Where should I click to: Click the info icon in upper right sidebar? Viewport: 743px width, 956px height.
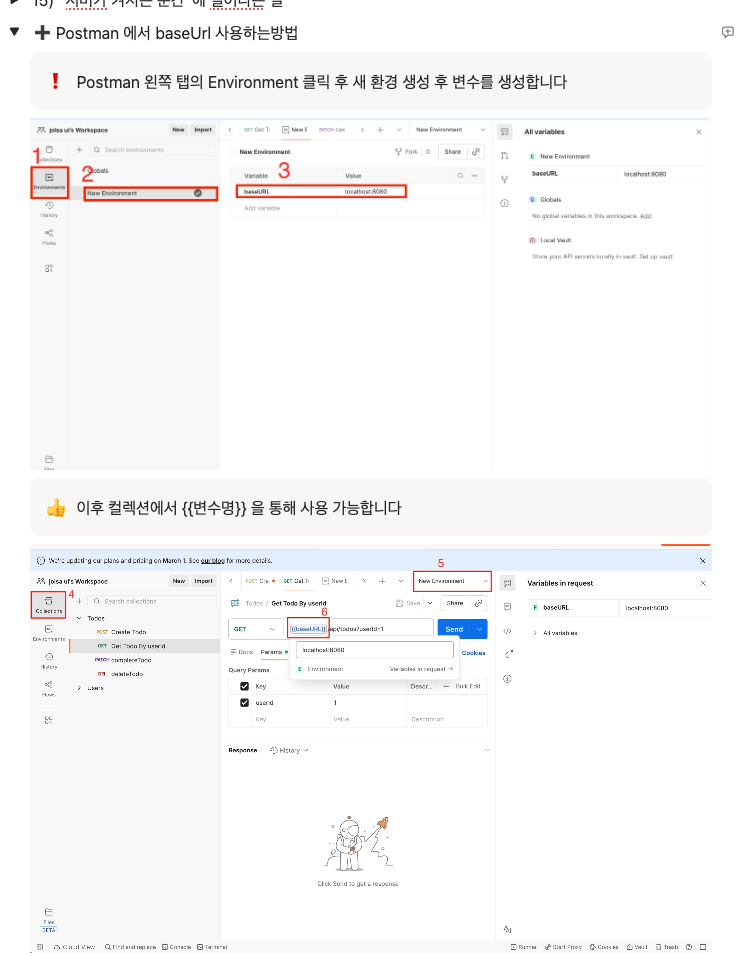(504, 203)
